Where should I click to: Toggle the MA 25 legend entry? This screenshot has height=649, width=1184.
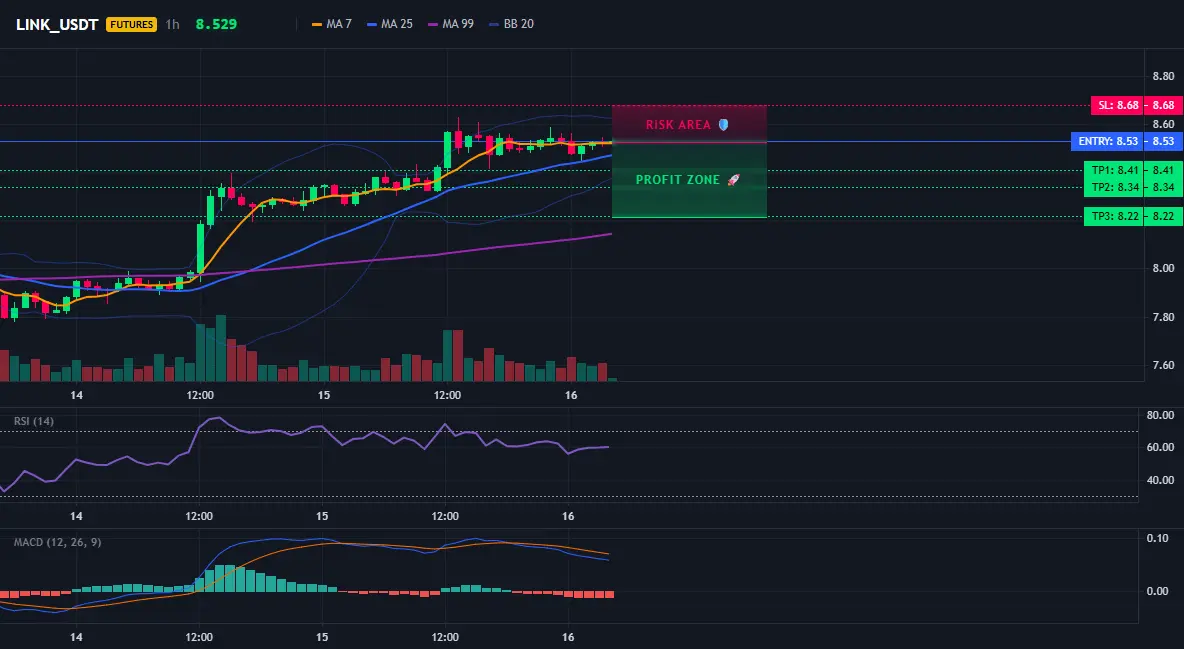[390, 24]
